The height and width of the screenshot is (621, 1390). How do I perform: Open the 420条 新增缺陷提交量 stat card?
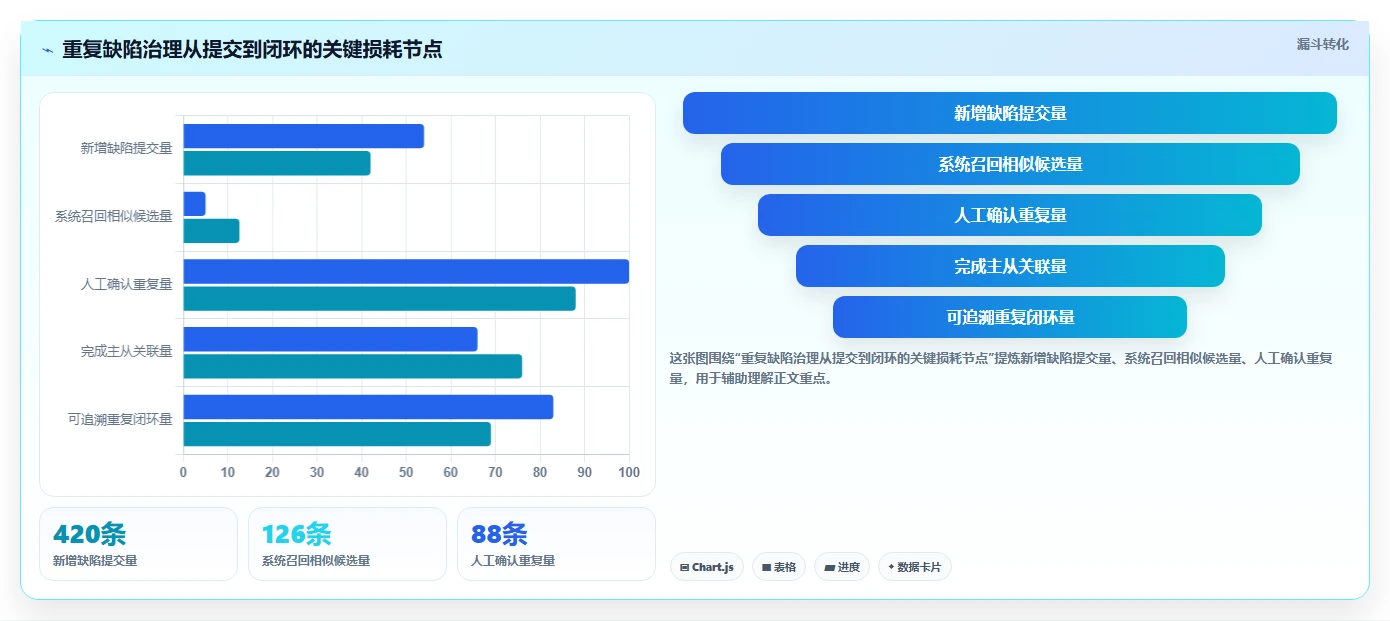pos(138,544)
